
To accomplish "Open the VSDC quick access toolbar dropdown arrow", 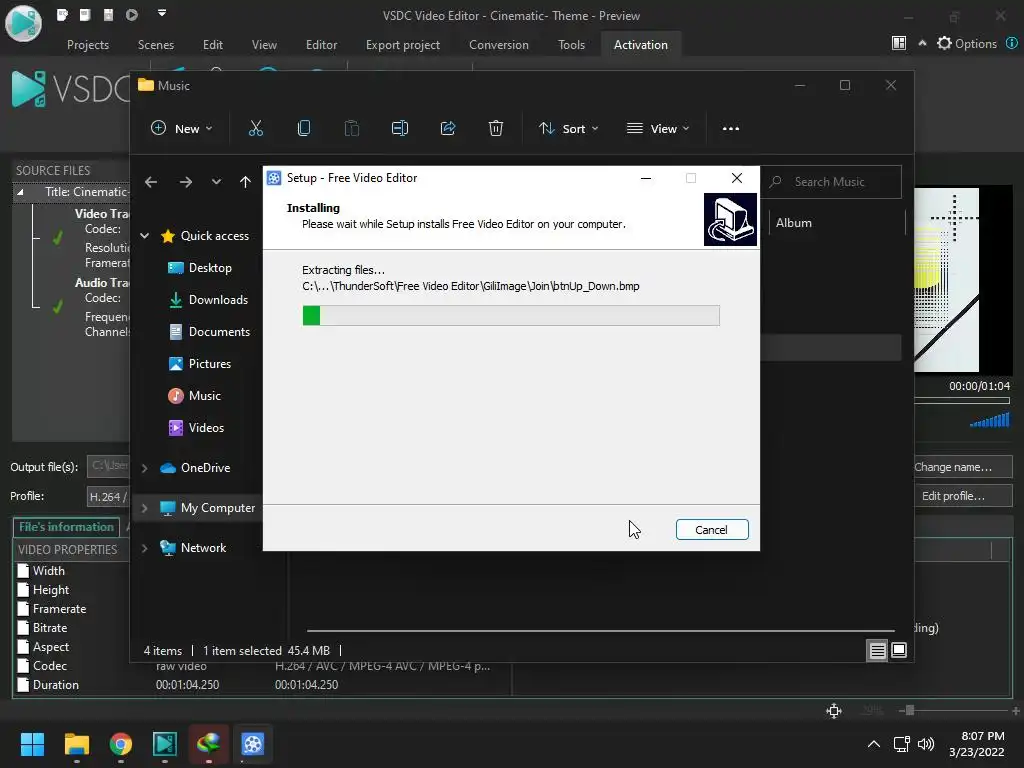I will (162, 13).
